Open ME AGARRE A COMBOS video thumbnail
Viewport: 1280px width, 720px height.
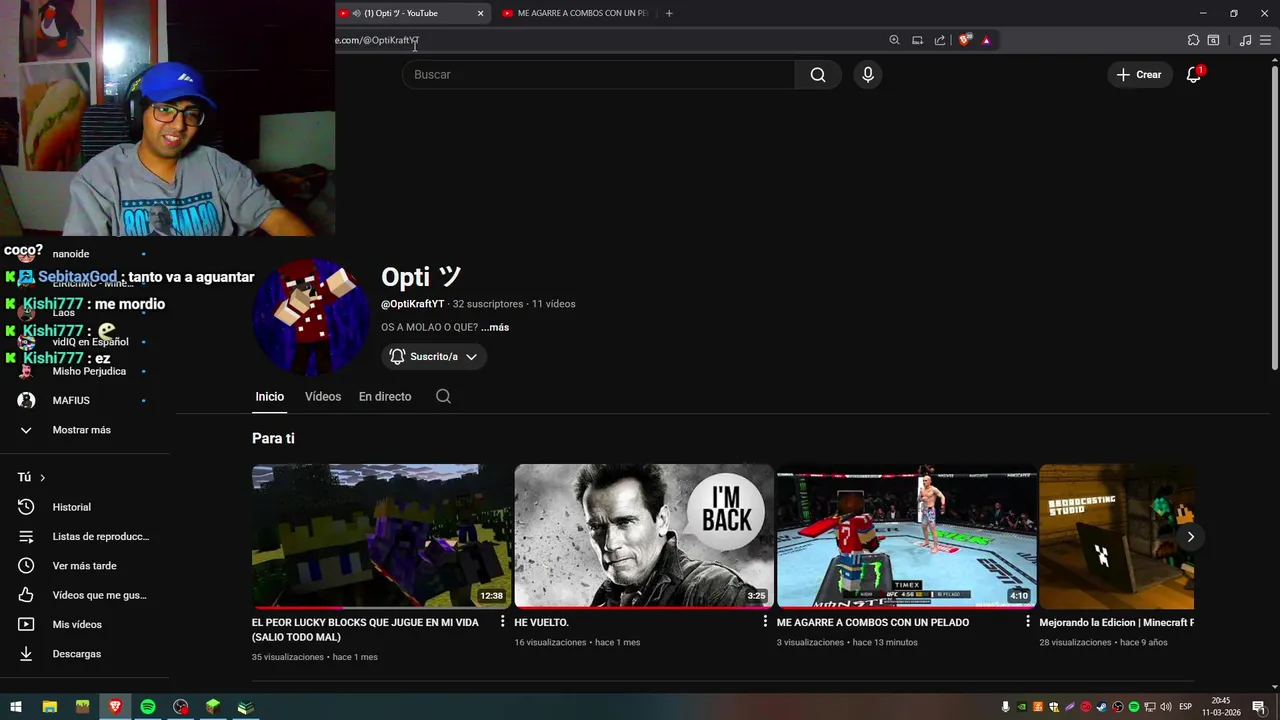tap(906, 536)
